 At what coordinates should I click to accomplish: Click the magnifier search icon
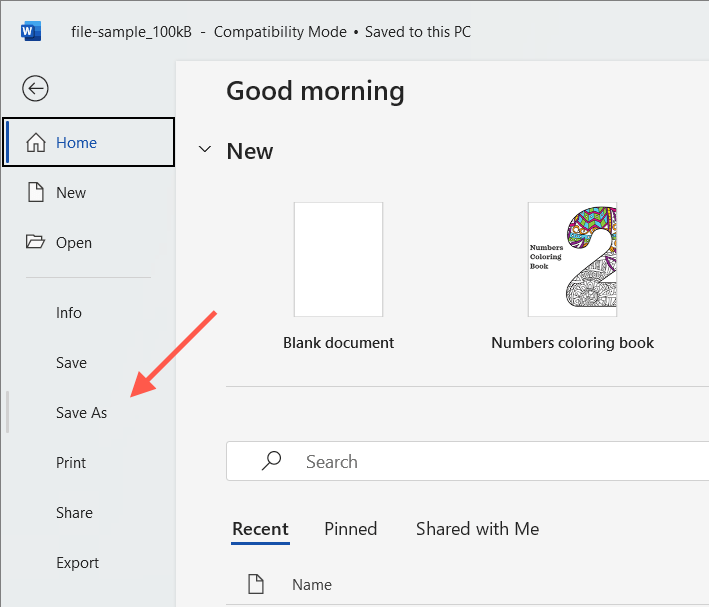[271, 461]
